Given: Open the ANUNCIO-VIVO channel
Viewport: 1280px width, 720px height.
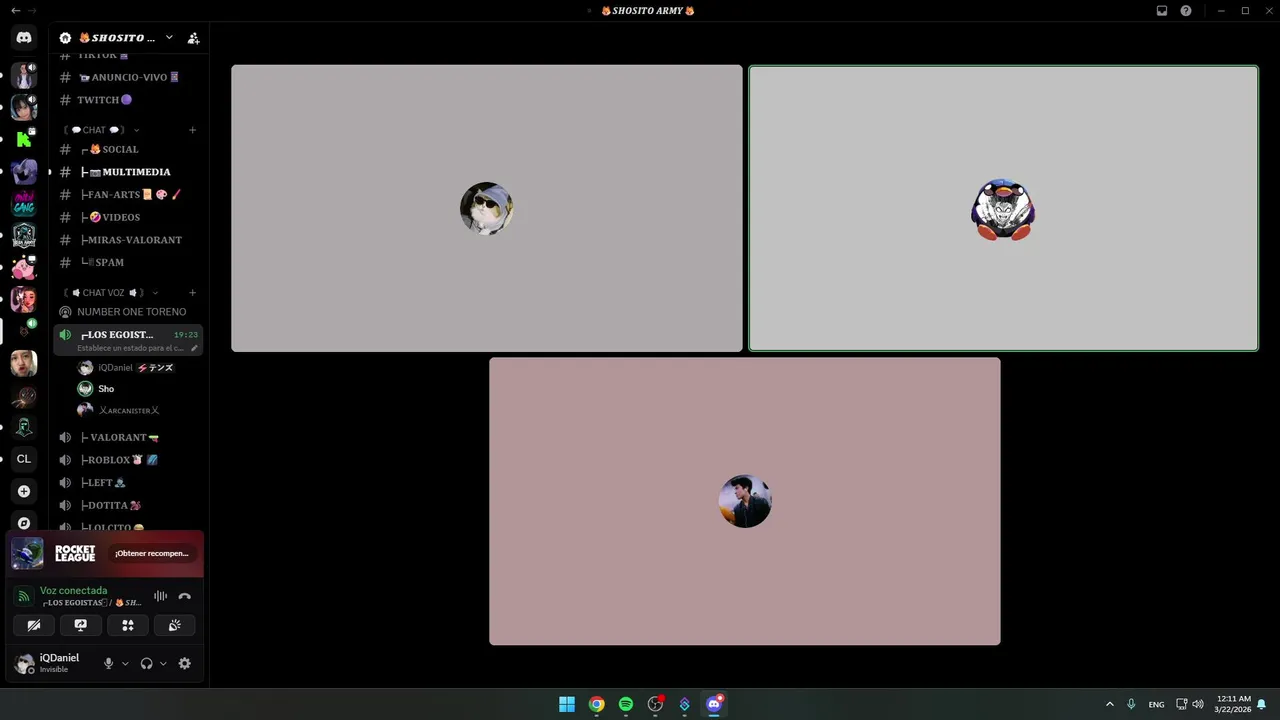Looking at the screenshot, I should click(x=128, y=77).
